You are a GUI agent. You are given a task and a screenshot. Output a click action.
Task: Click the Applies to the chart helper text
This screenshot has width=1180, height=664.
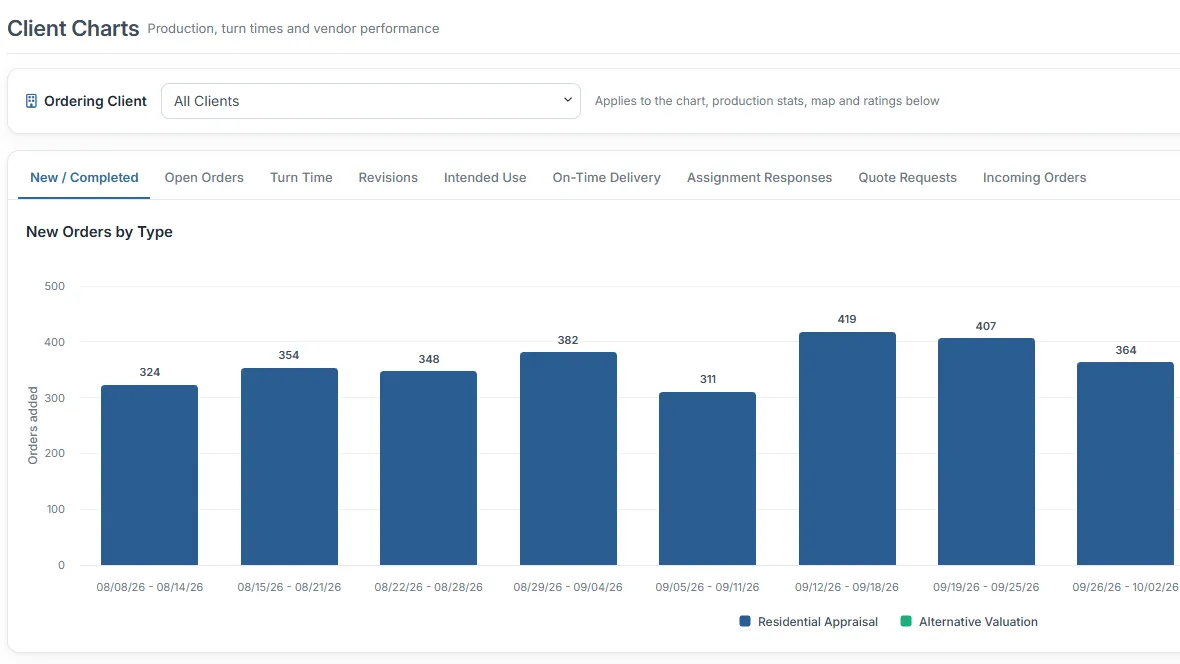pos(767,101)
